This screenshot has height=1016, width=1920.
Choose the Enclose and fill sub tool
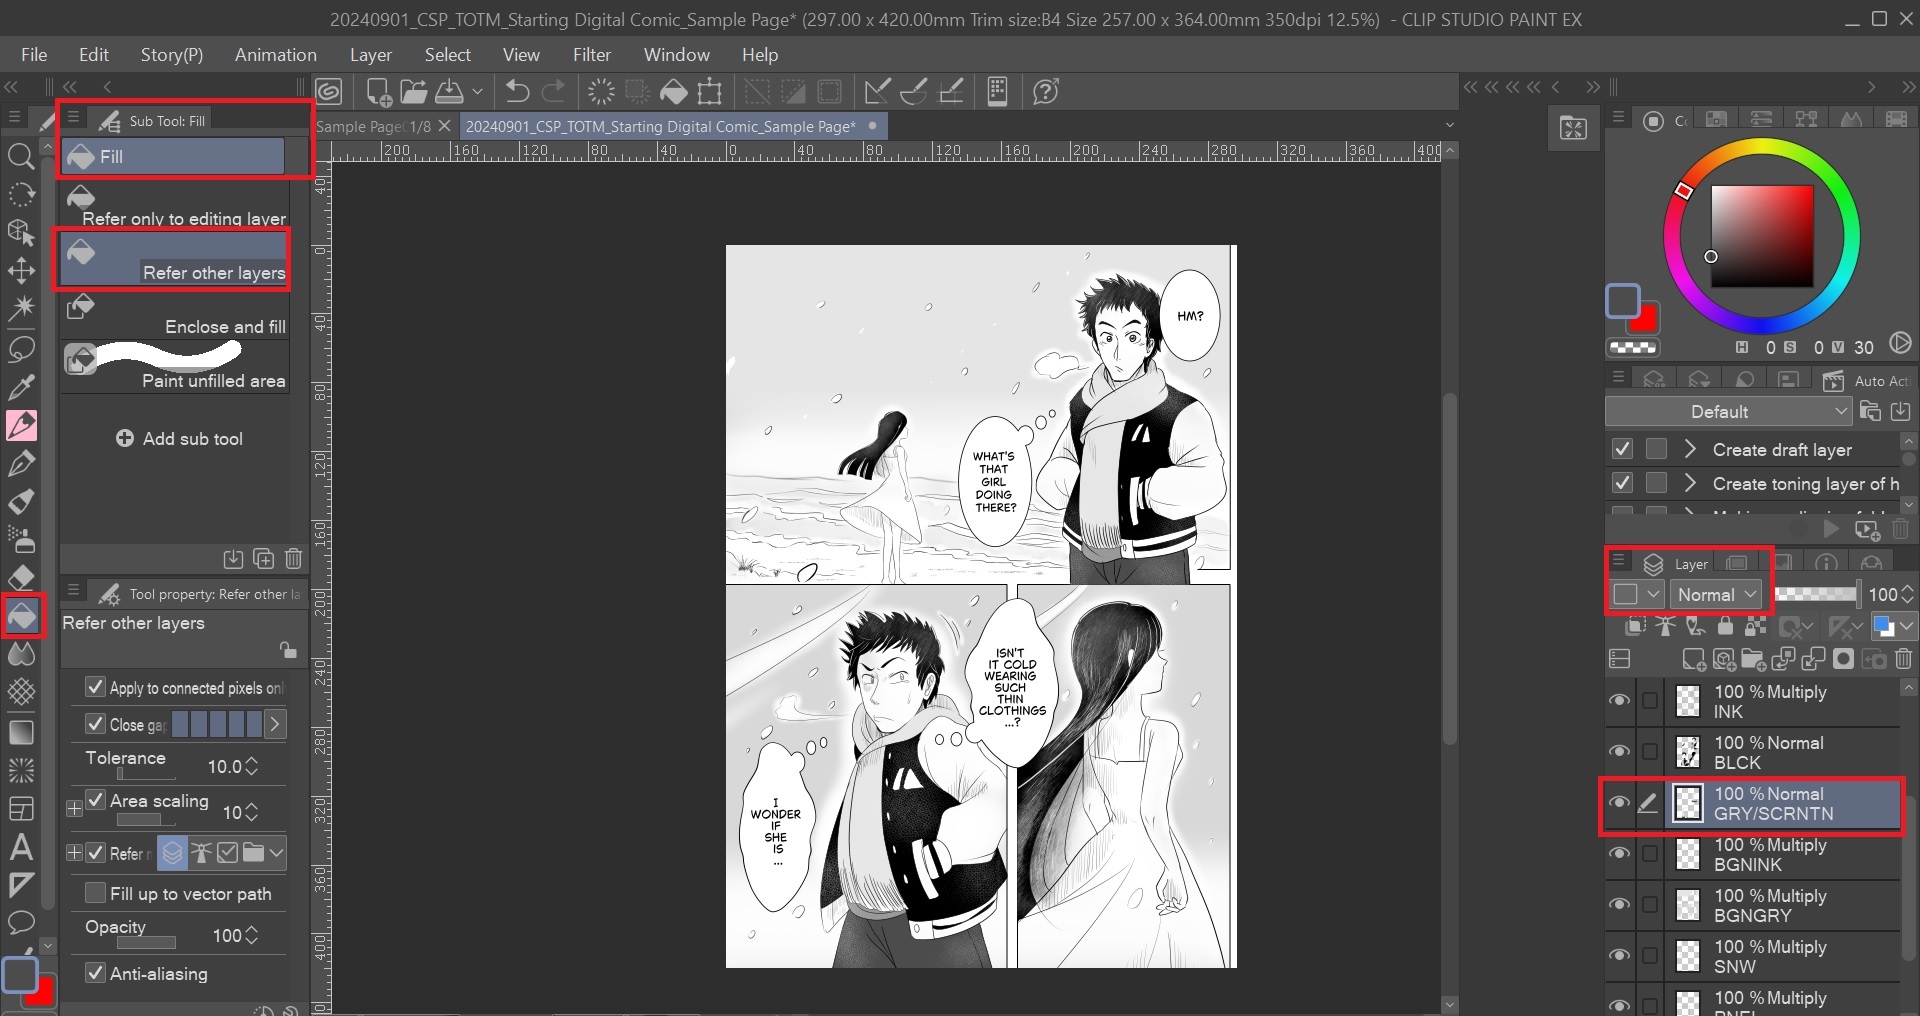click(176, 314)
